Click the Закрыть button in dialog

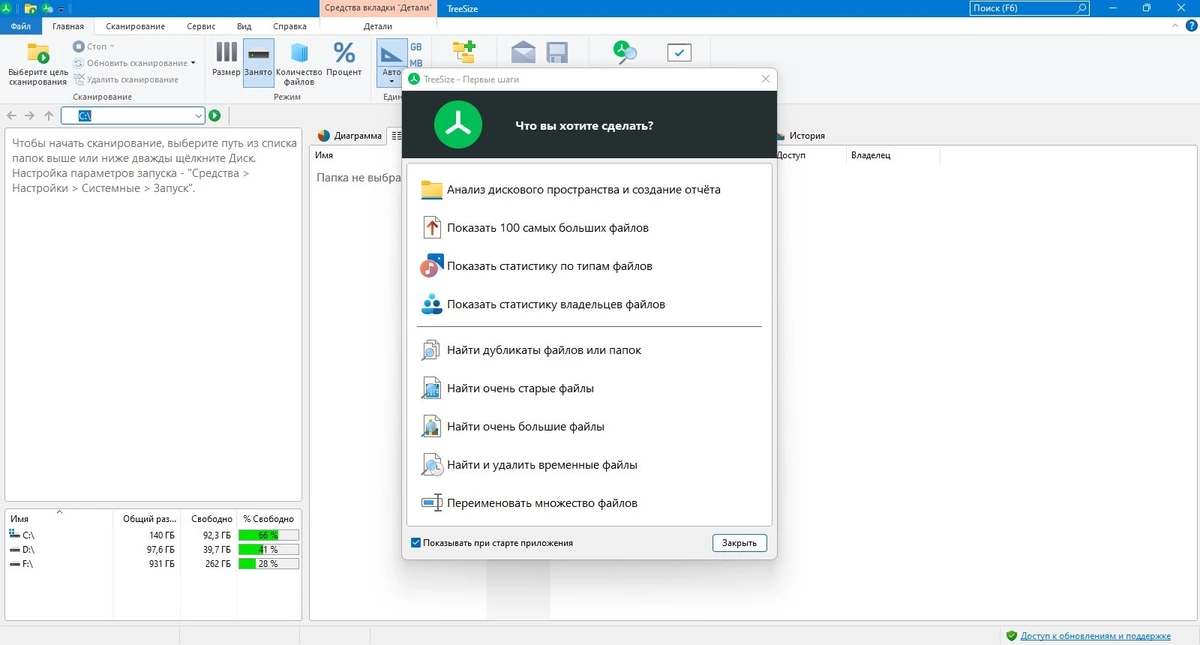(x=740, y=543)
